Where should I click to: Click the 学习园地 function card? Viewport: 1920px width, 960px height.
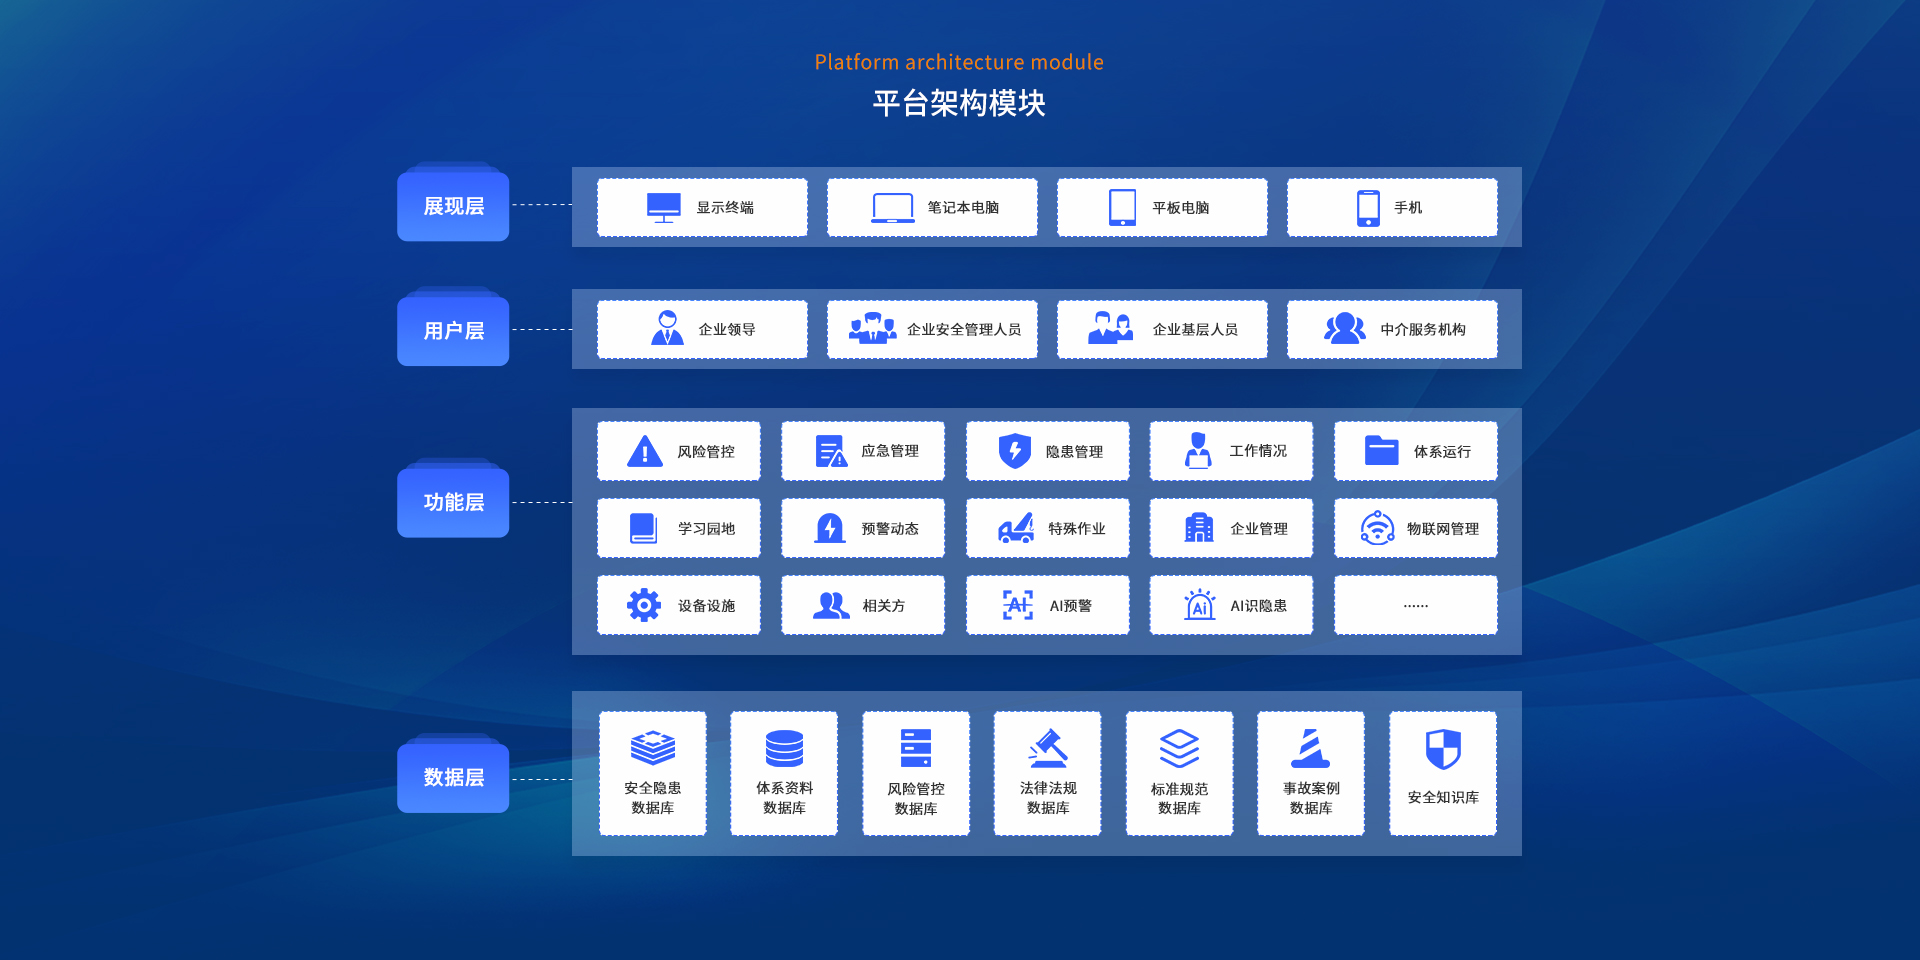coord(679,528)
